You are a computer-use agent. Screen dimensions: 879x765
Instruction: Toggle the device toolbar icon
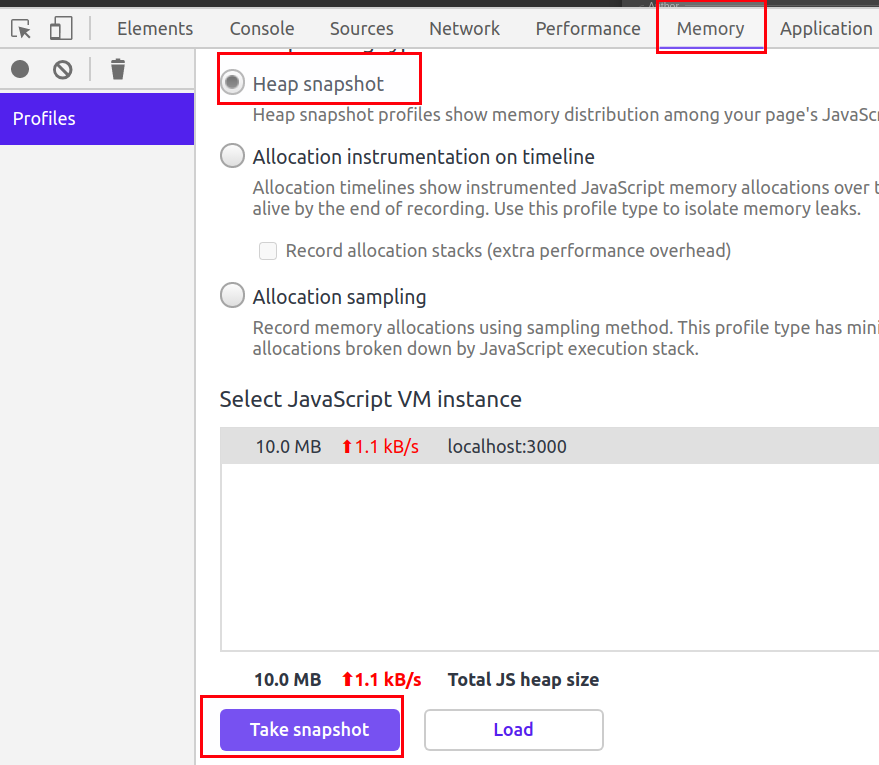coord(61,28)
